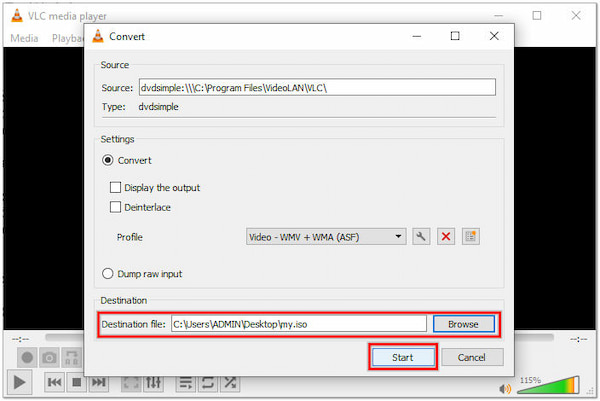Expand the Profile dropdown list
The width and height of the screenshot is (600, 401).
tap(399, 237)
